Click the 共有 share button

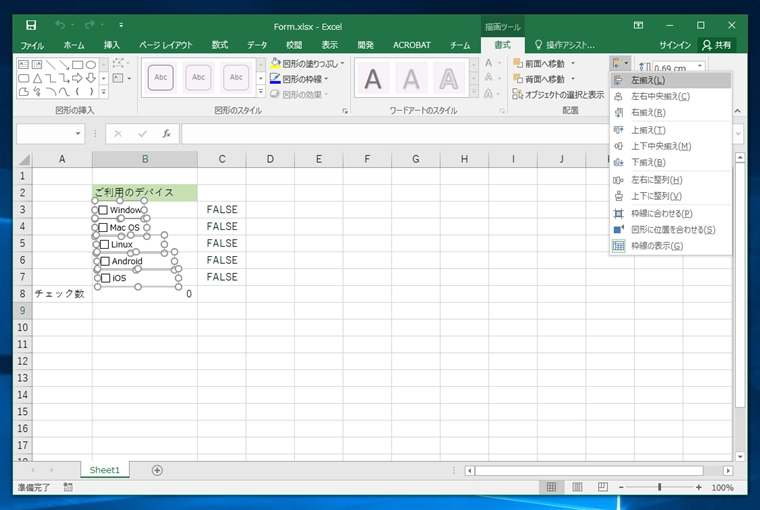coord(717,45)
